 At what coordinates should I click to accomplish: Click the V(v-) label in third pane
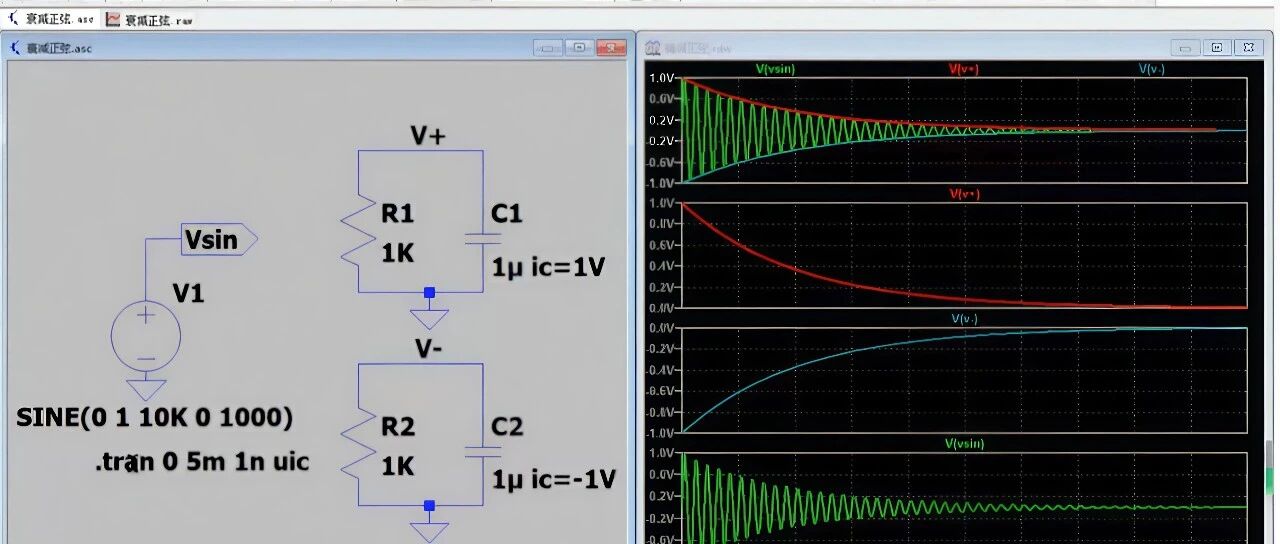pos(964,319)
